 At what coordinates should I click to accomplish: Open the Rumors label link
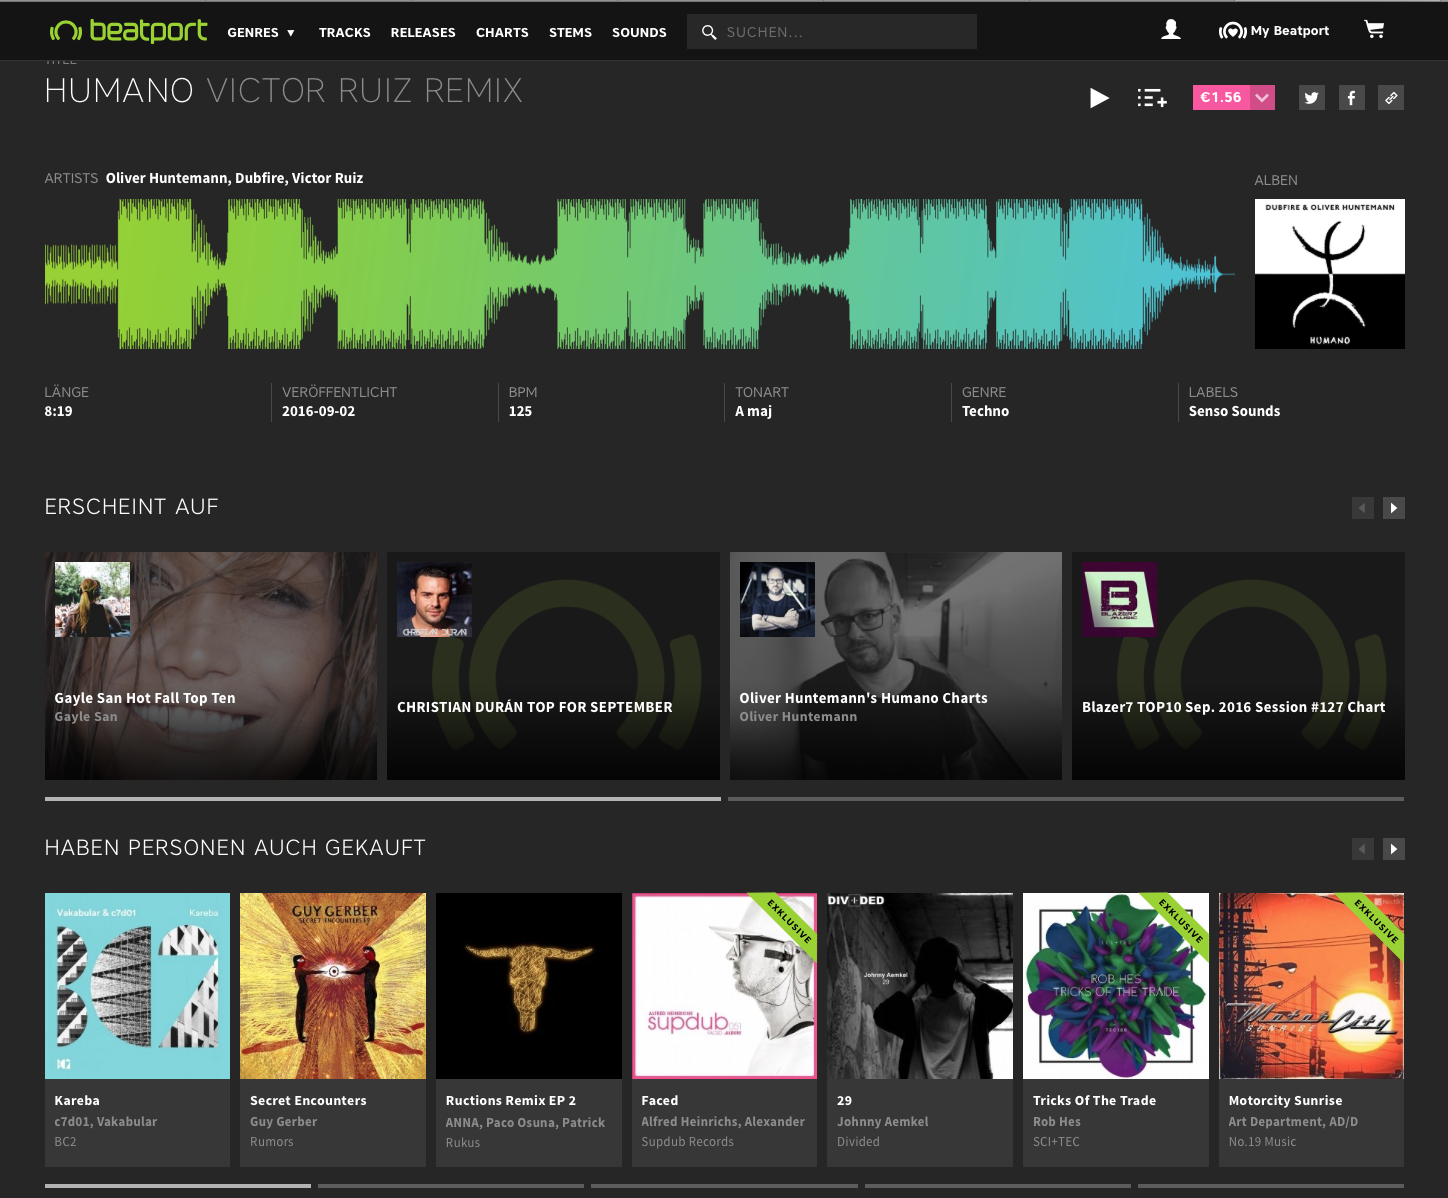click(x=272, y=1142)
